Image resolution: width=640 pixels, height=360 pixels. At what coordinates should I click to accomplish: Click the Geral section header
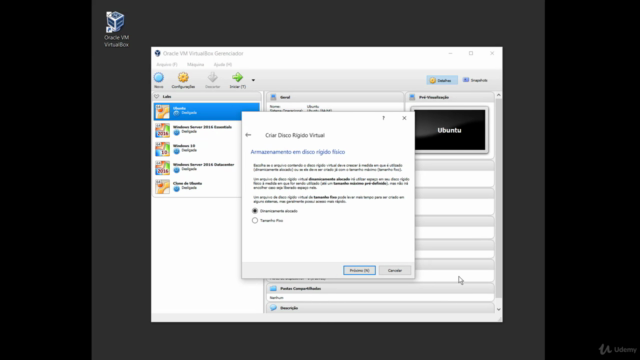[335, 97]
